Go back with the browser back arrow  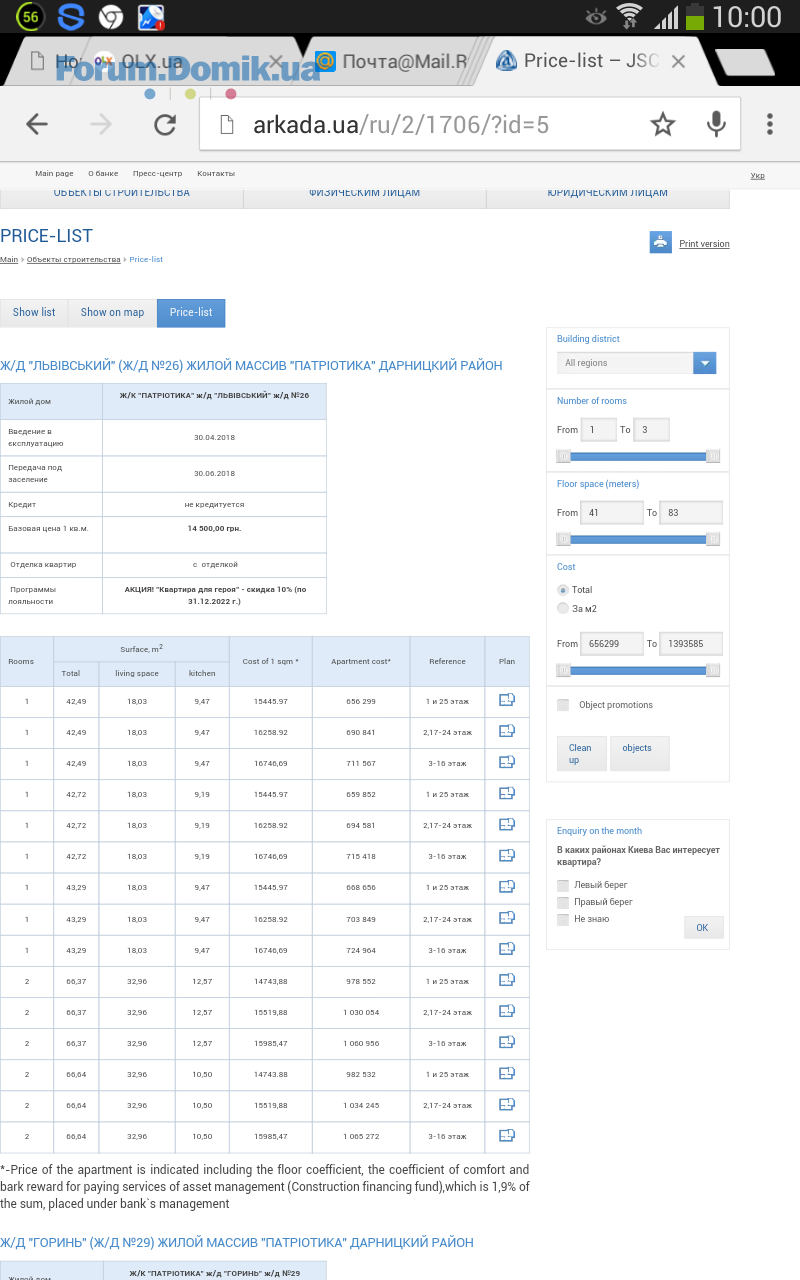(x=37, y=124)
